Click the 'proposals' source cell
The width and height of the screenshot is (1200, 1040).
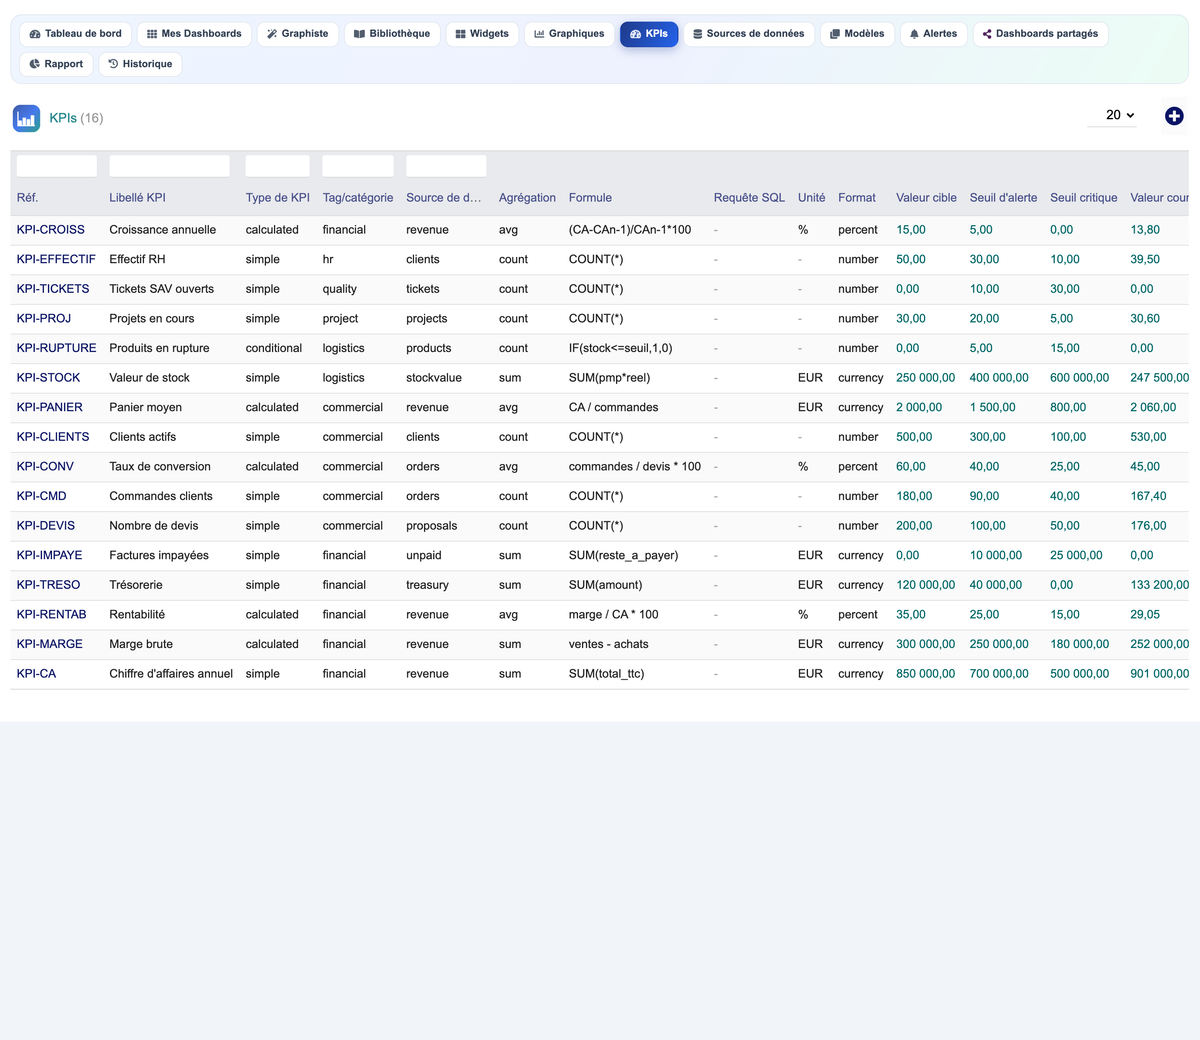point(432,526)
